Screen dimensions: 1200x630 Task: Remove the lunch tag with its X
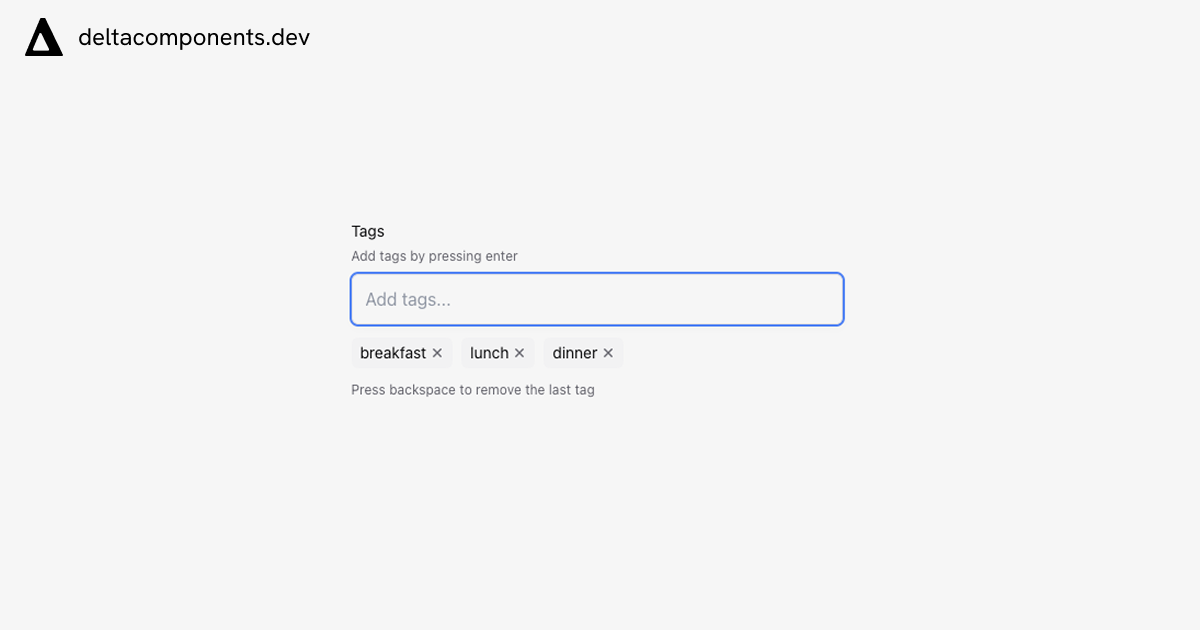click(x=519, y=353)
